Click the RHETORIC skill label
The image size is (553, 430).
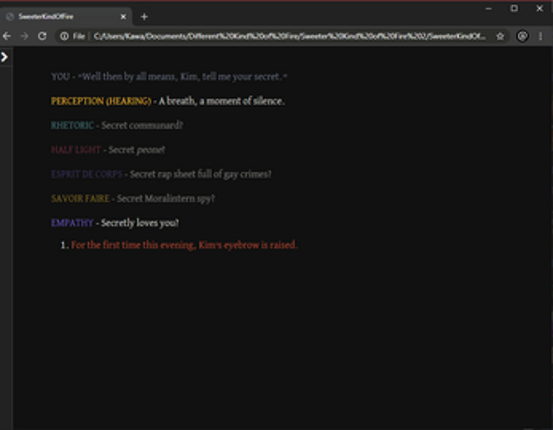(x=72, y=125)
